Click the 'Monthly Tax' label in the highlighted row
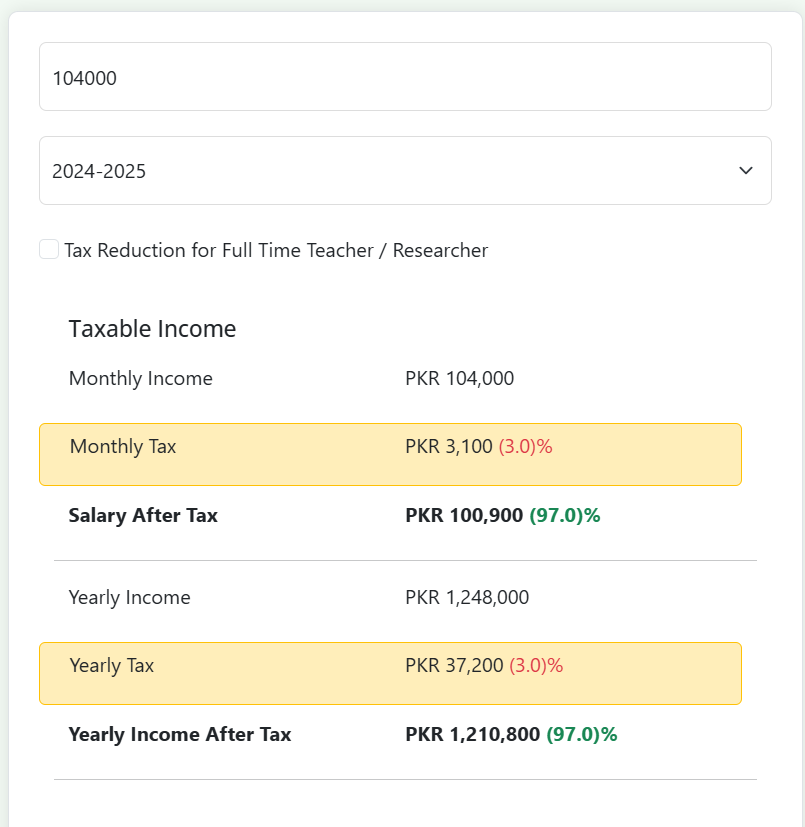The height and width of the screenshot is (827, 805). (123, 447)
